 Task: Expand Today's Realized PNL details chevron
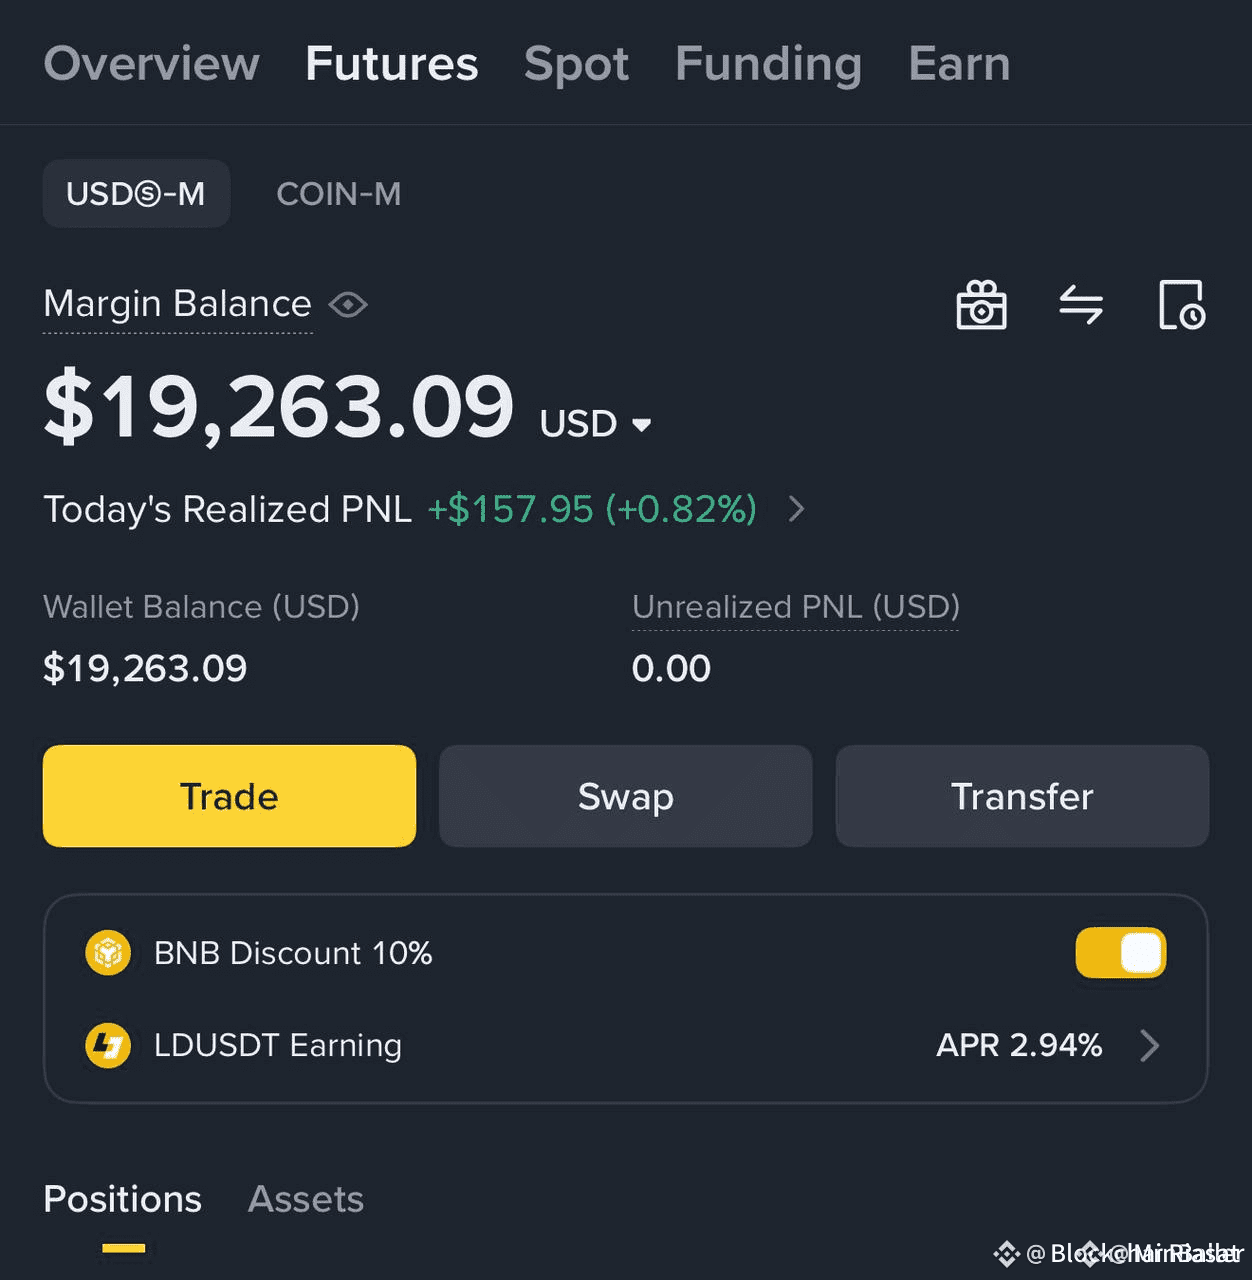(796, 509)
